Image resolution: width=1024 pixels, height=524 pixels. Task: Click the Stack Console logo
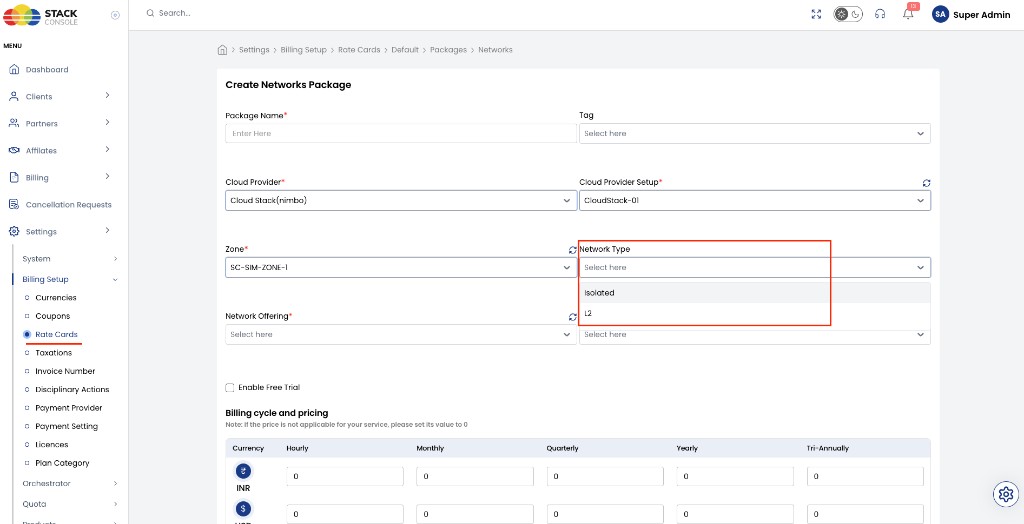(x=40, y=15)
